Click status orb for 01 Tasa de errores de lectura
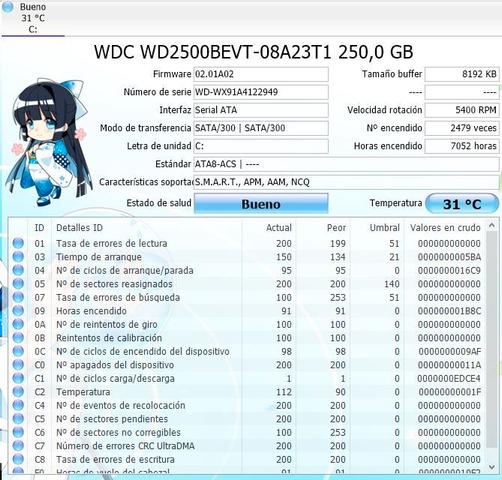This screenshot has width=502, height=480. pos(18,243)
